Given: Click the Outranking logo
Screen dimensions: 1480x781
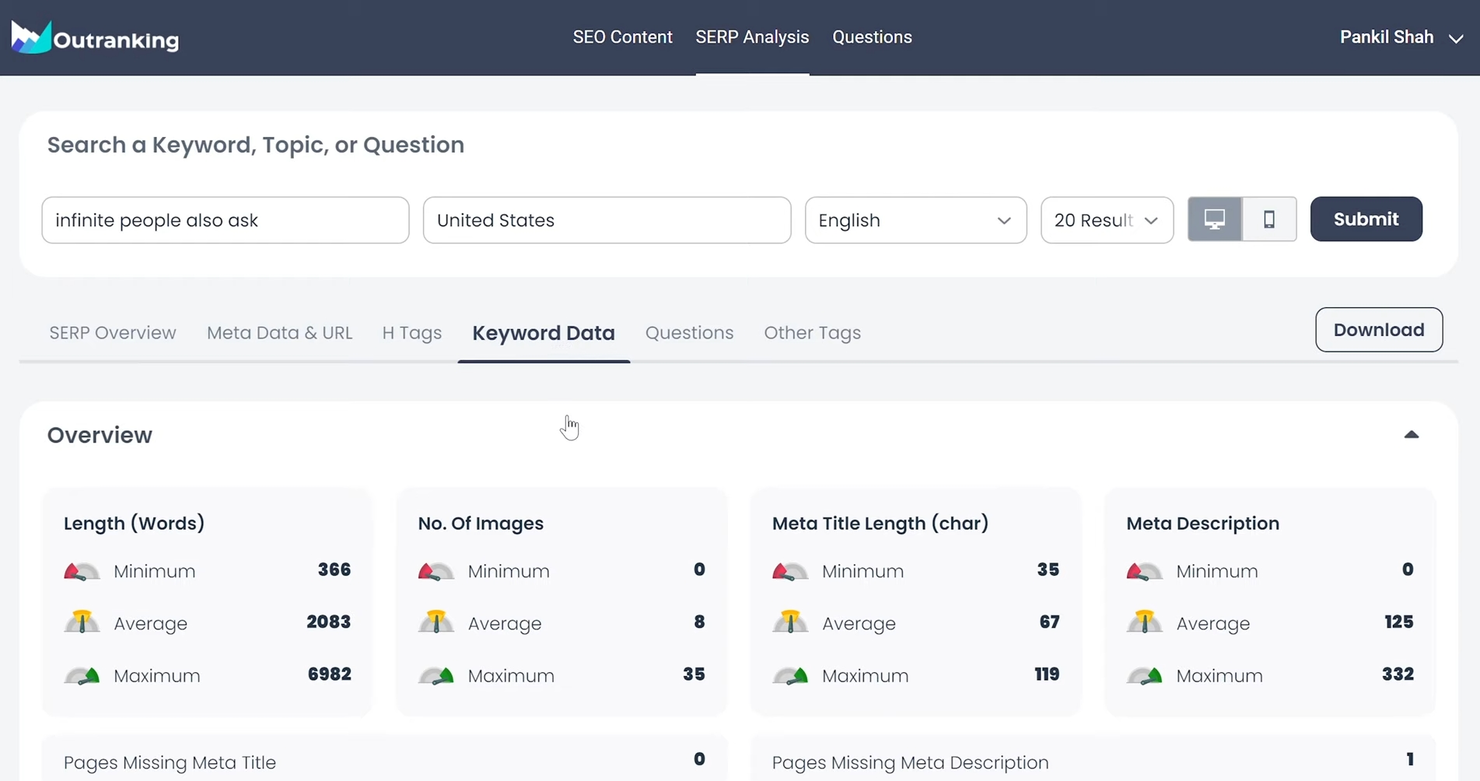Looking at the screenshot, I should pyautogui.click(x=95, y=36).
